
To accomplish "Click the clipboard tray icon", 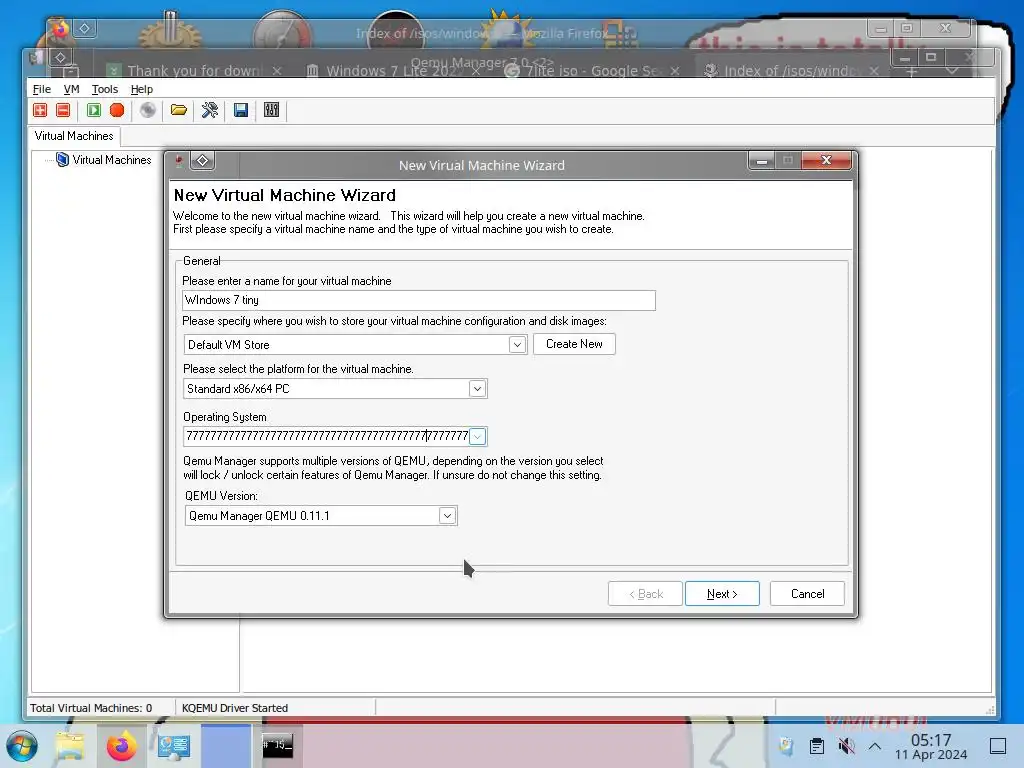I will 816,746.
